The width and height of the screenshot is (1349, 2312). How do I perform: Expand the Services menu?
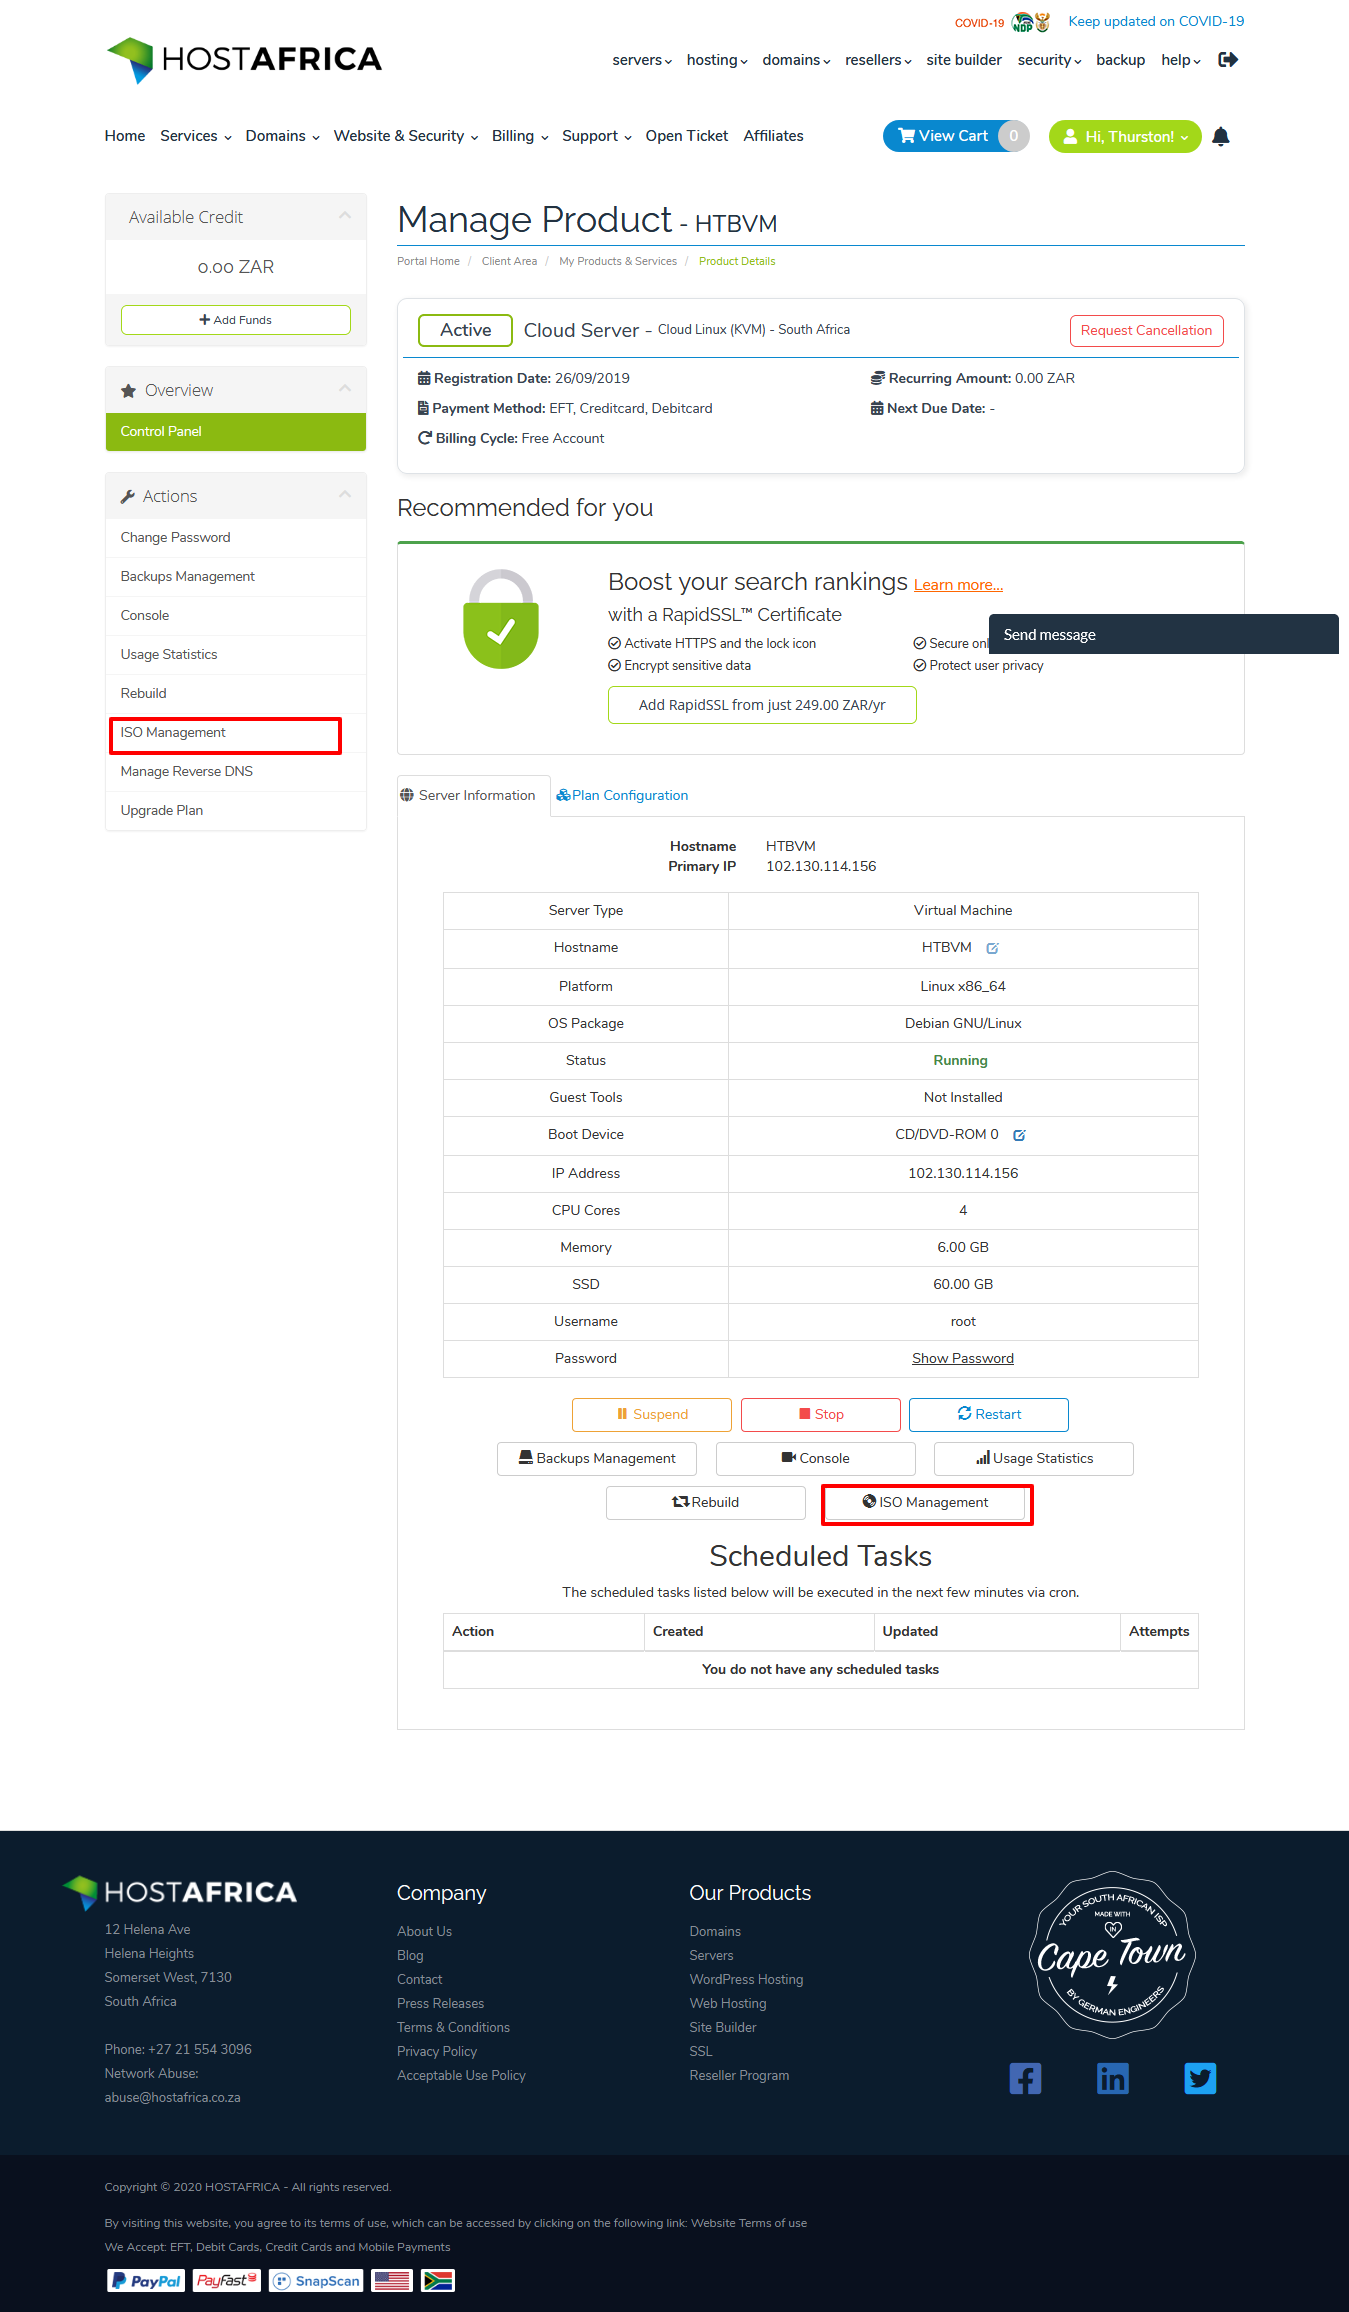pos(196,136)
